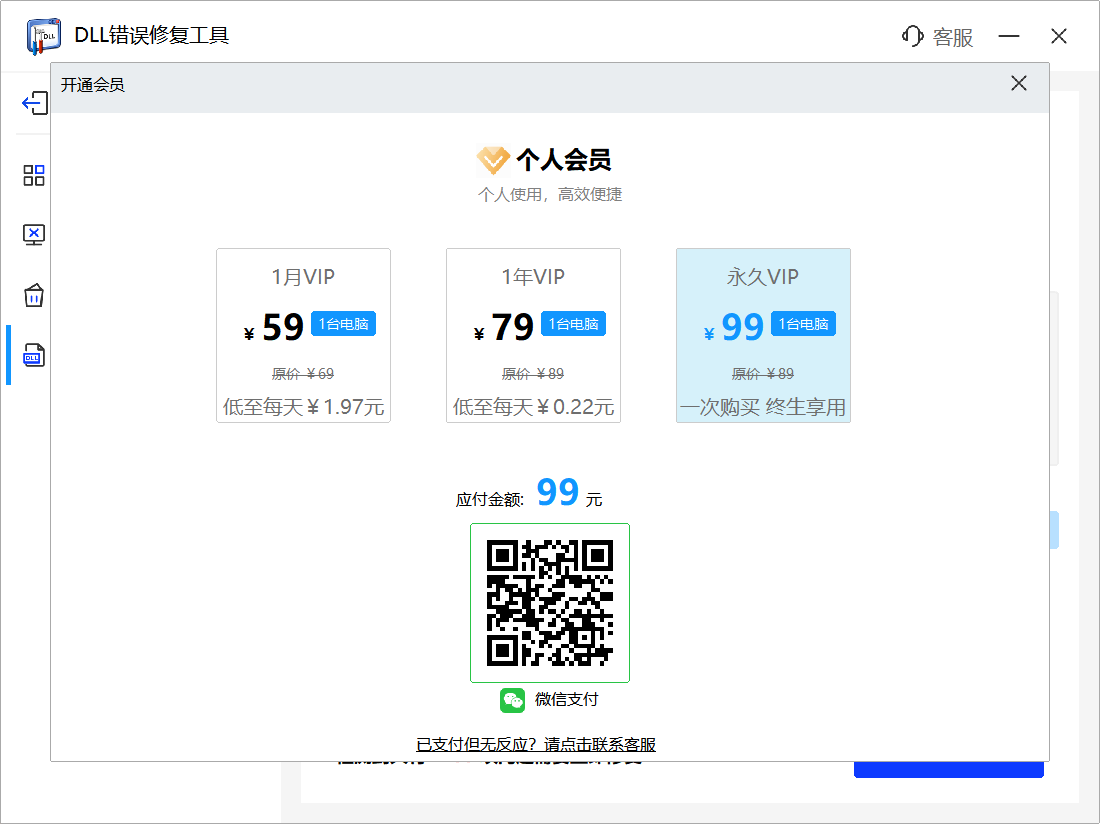Select the 1月VIP pricing plan
This screenshot has width=1100, height=824.
pos(303,335)
